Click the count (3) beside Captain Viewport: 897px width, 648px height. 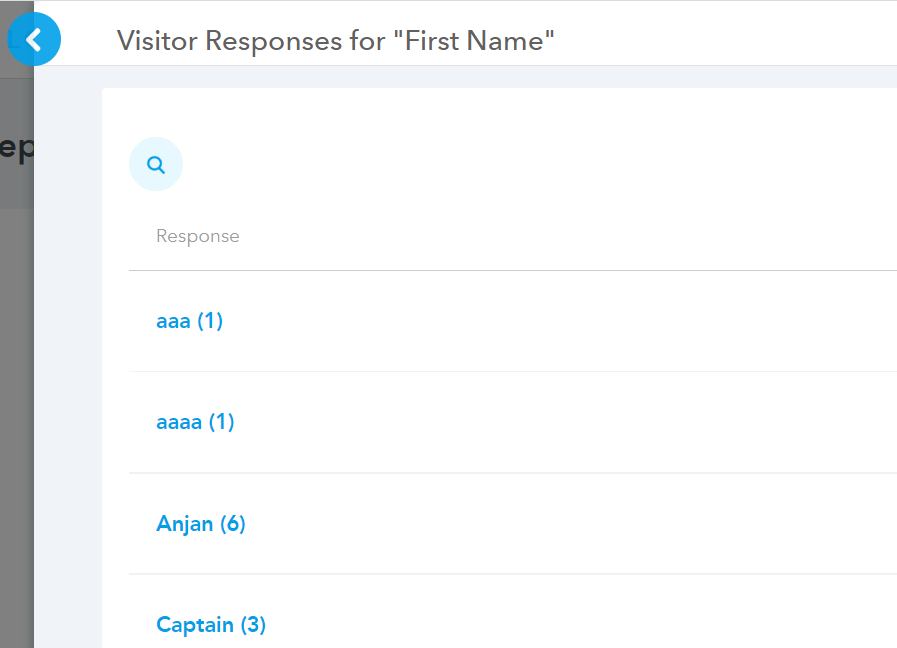(253, 625)
